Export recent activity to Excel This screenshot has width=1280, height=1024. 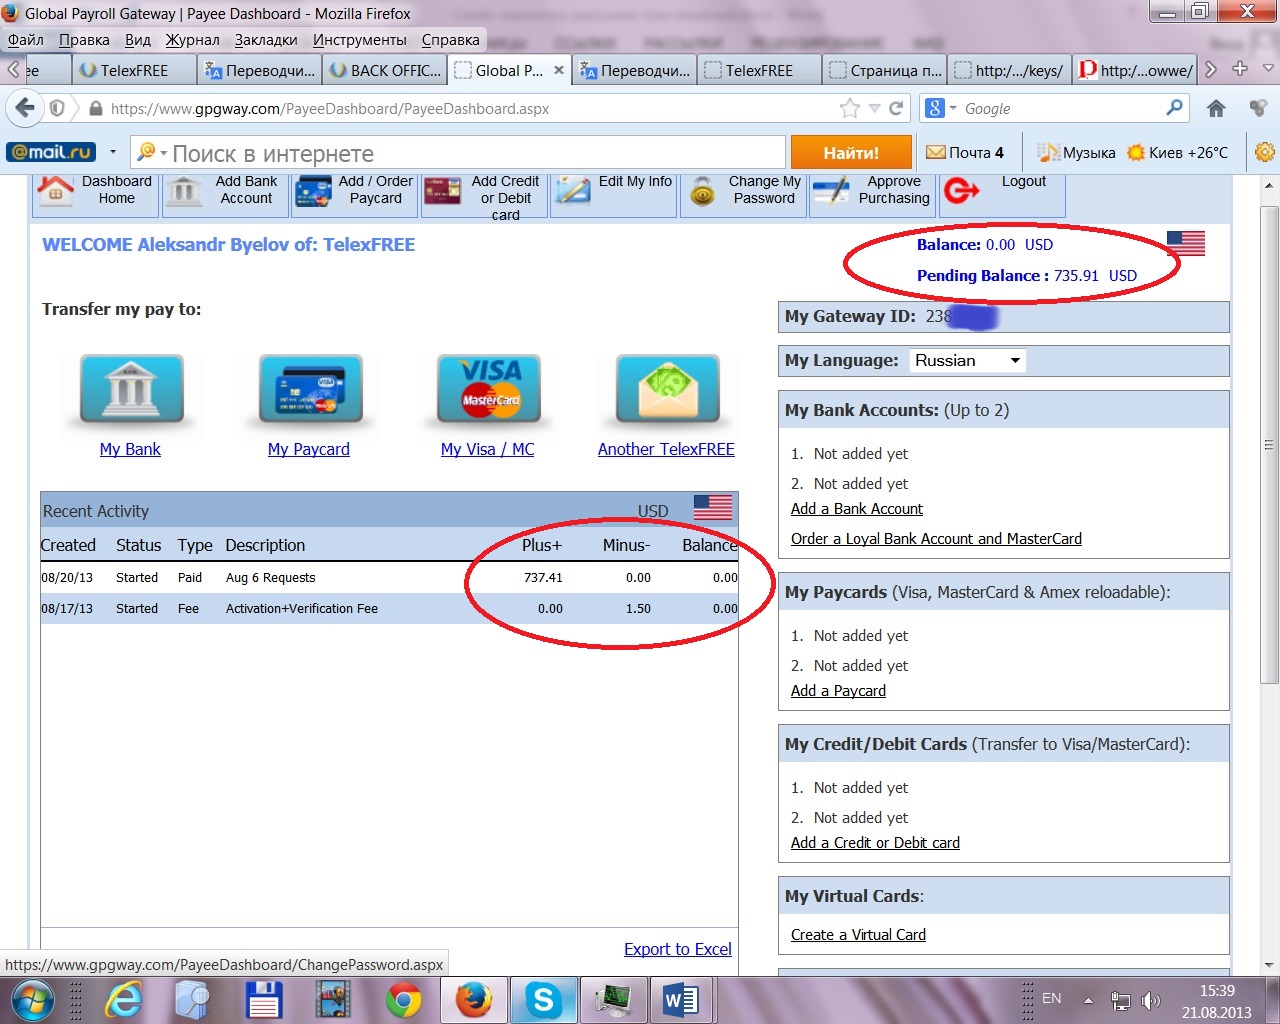[678, 949]
